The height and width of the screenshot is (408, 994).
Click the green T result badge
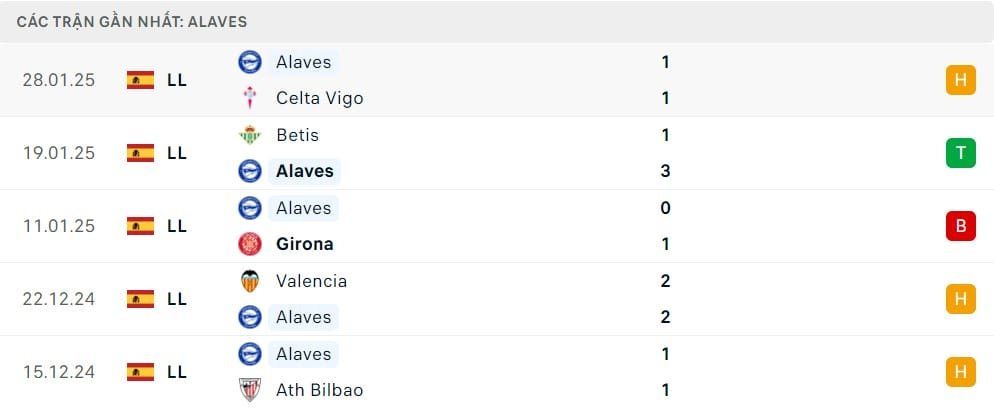pos(960,153)
